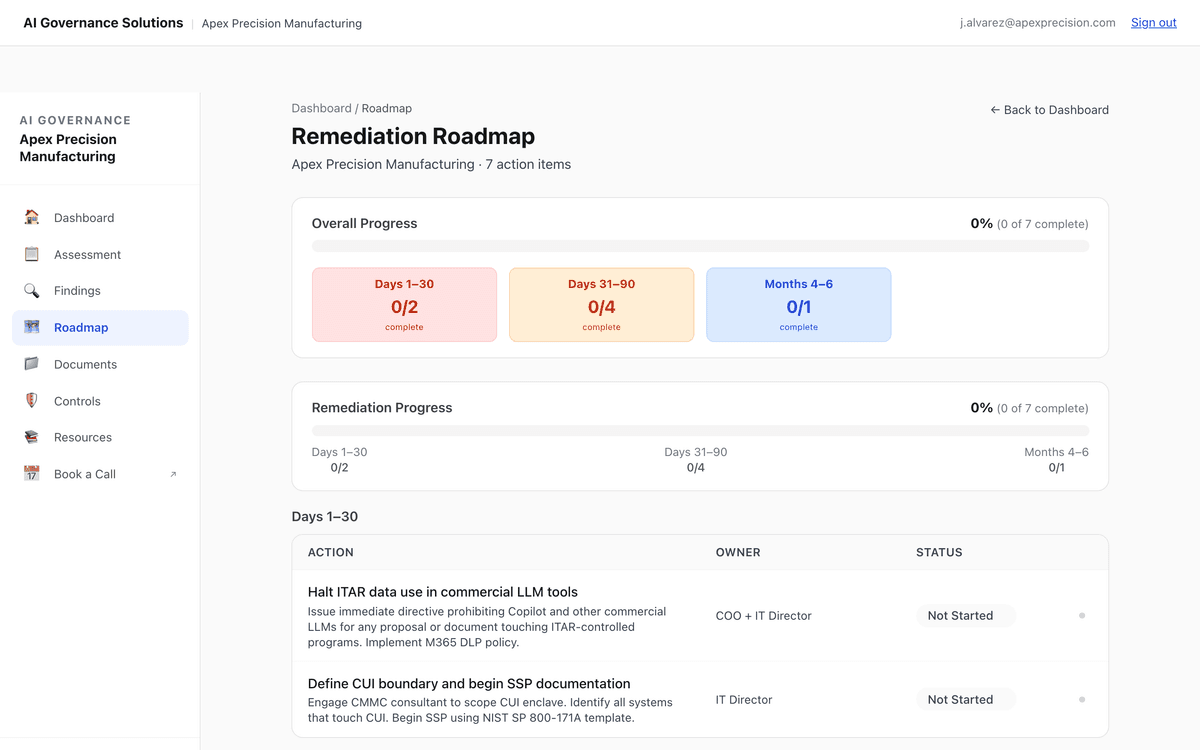
Task: Click the Assessment notepad icon
Action: (32, 254)
